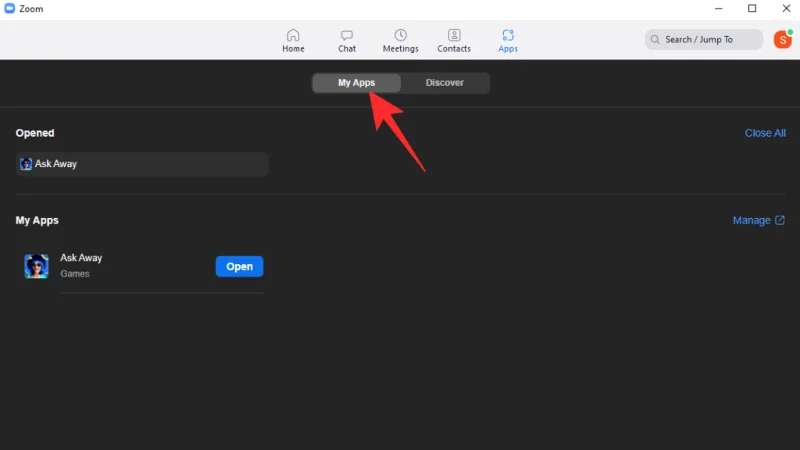The height and width of the screenshot is (450, 800).
Task: Open the Chat section
Action: coord(347,36)
